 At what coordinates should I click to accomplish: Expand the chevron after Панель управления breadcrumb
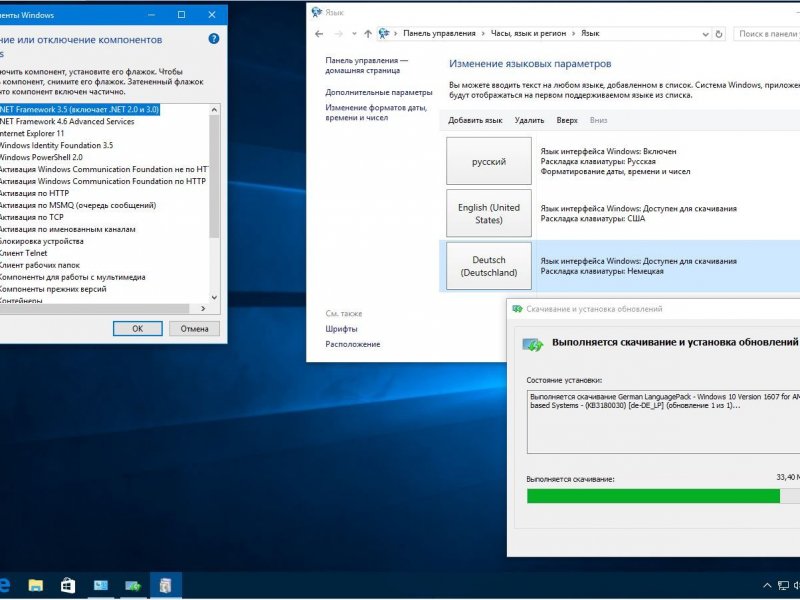pyautogui.click(x=483, y=34)
